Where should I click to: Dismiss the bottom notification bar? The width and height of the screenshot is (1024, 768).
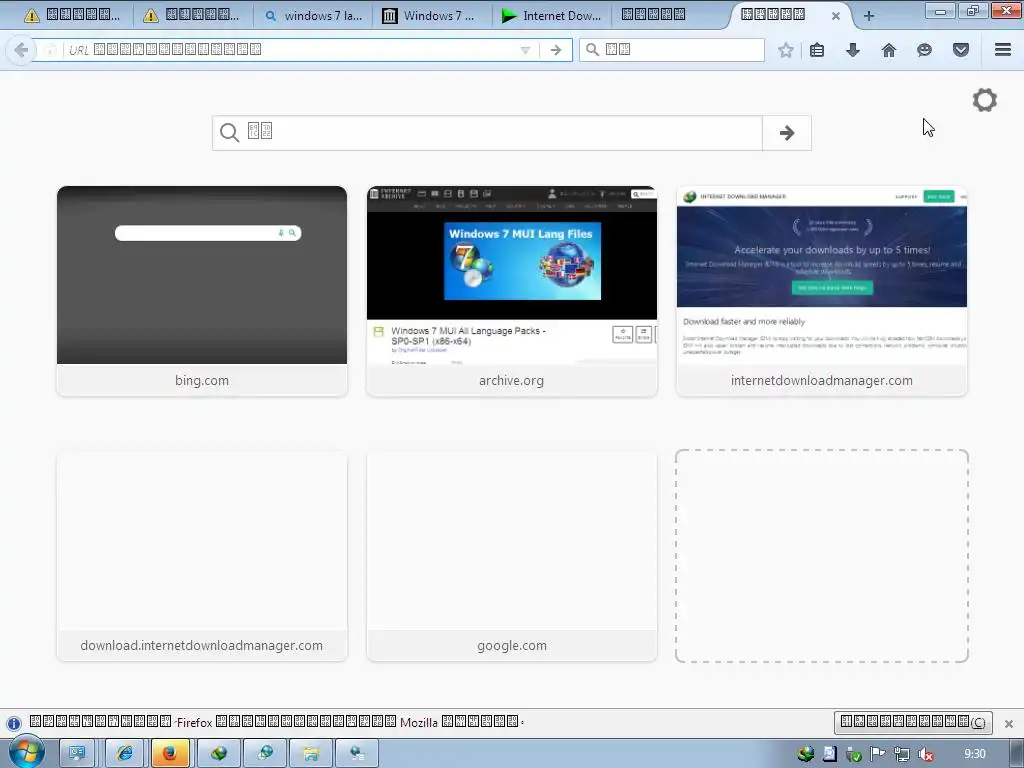point(1009,723)
